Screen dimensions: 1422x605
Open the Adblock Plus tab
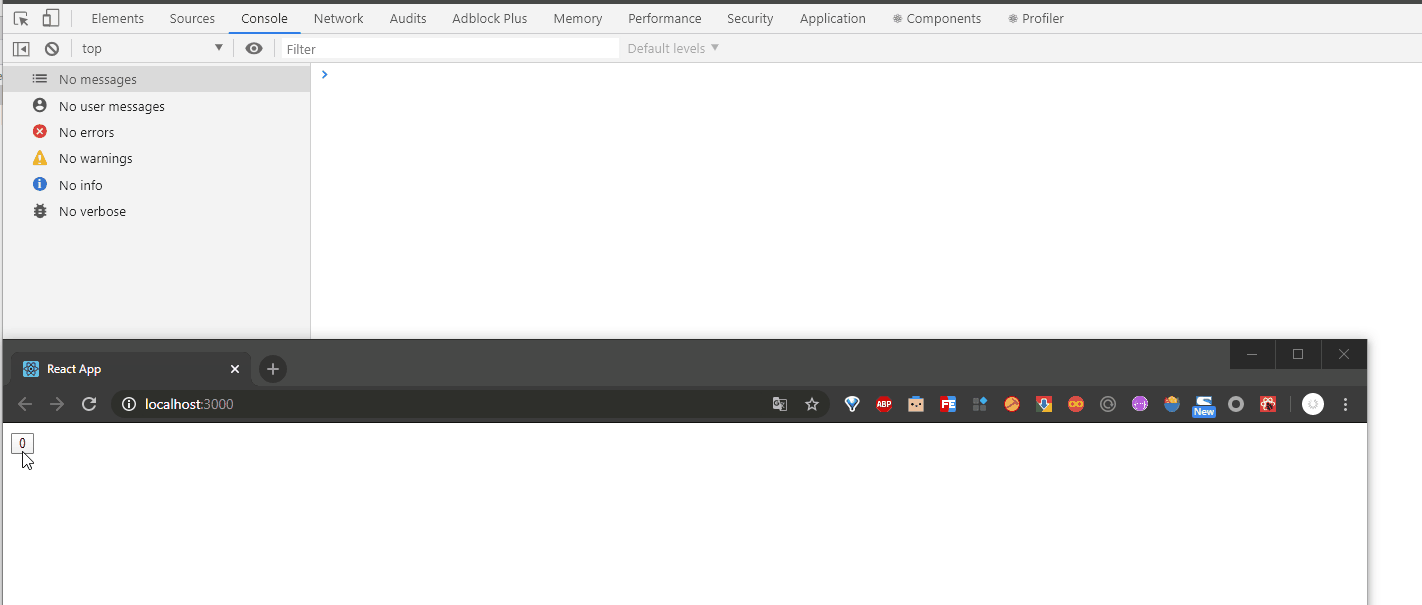(x=489, y=18)
